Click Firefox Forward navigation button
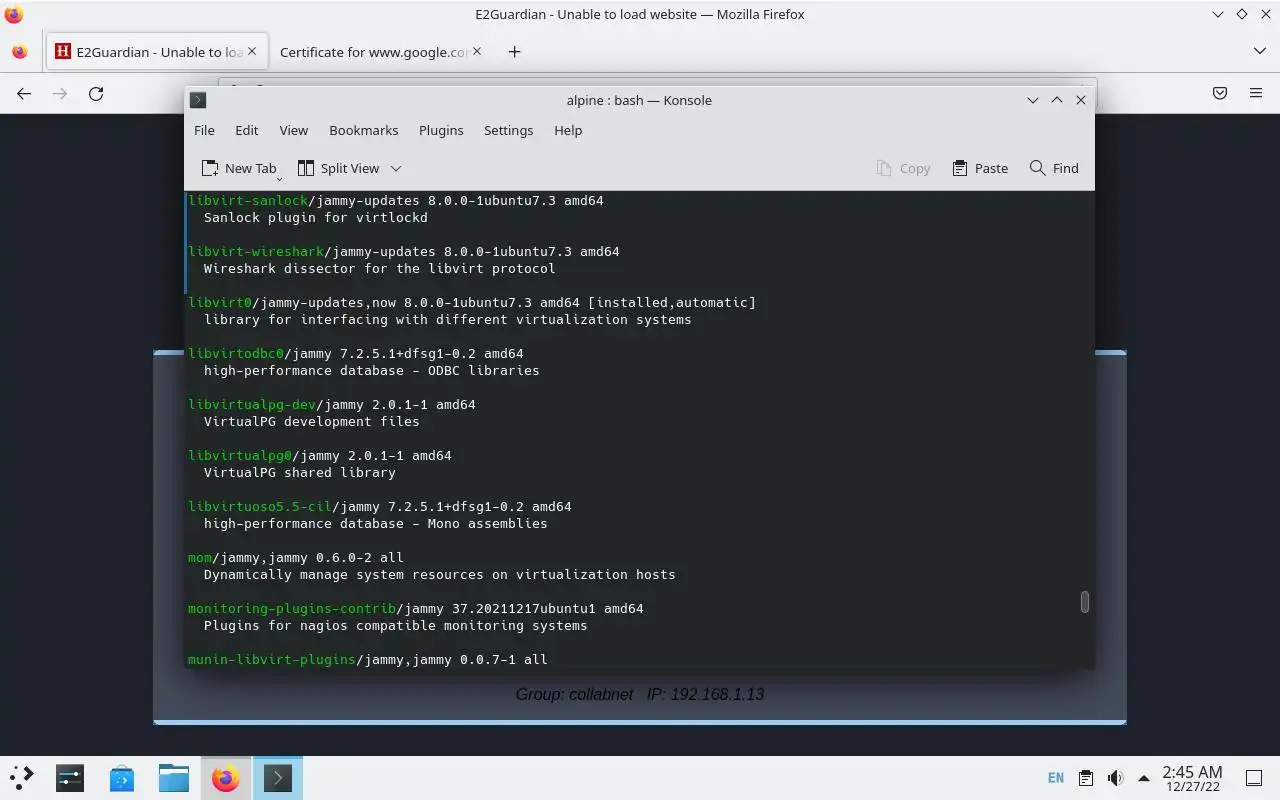Screen dimensions: 1280x800 (x=60, y=93)
